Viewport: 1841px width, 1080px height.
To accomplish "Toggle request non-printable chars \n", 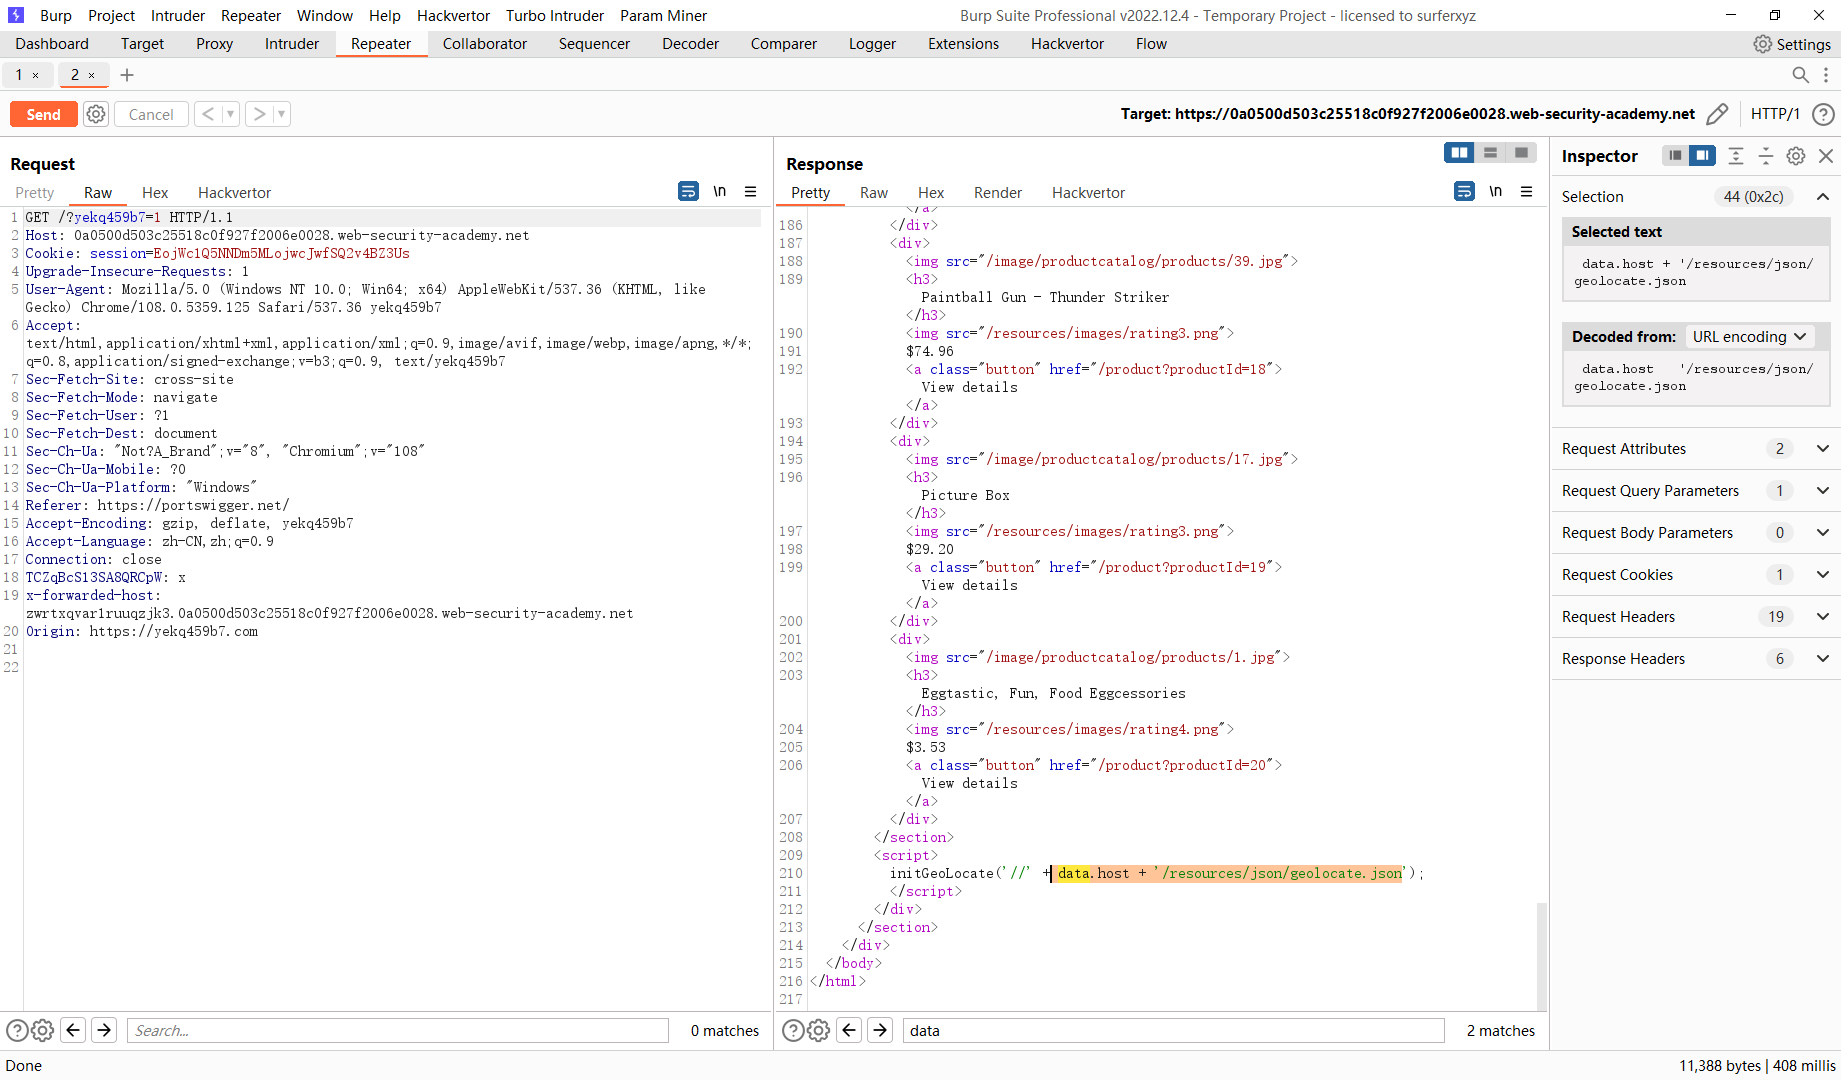I will pyautogui.click(x=720, y=191).
